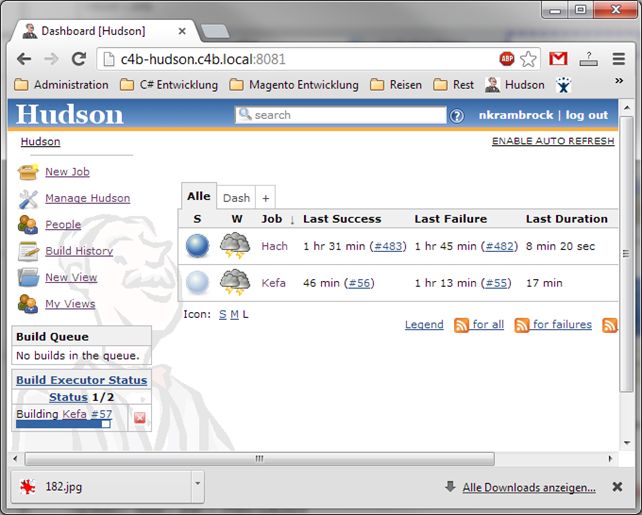Bookmark this page with the star icon
Screen dimensions: 642x515
(528, 59)
